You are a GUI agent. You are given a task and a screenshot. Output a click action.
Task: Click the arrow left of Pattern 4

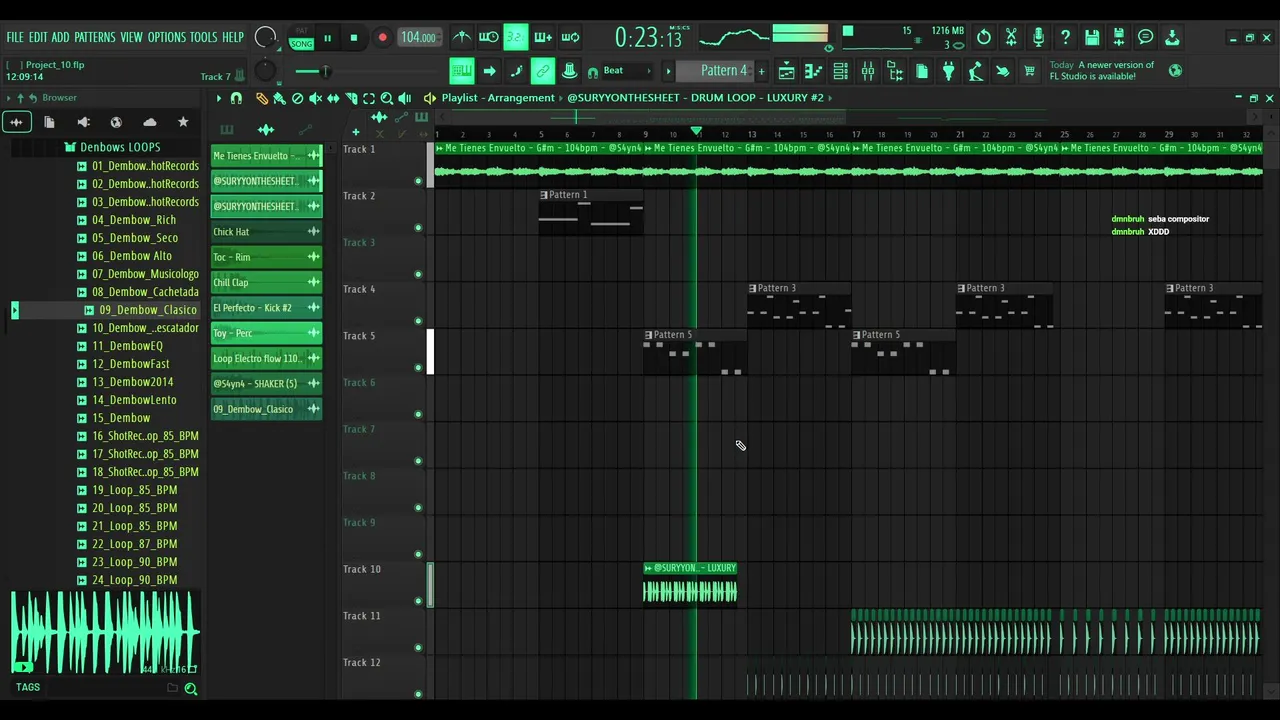(668, 71)
